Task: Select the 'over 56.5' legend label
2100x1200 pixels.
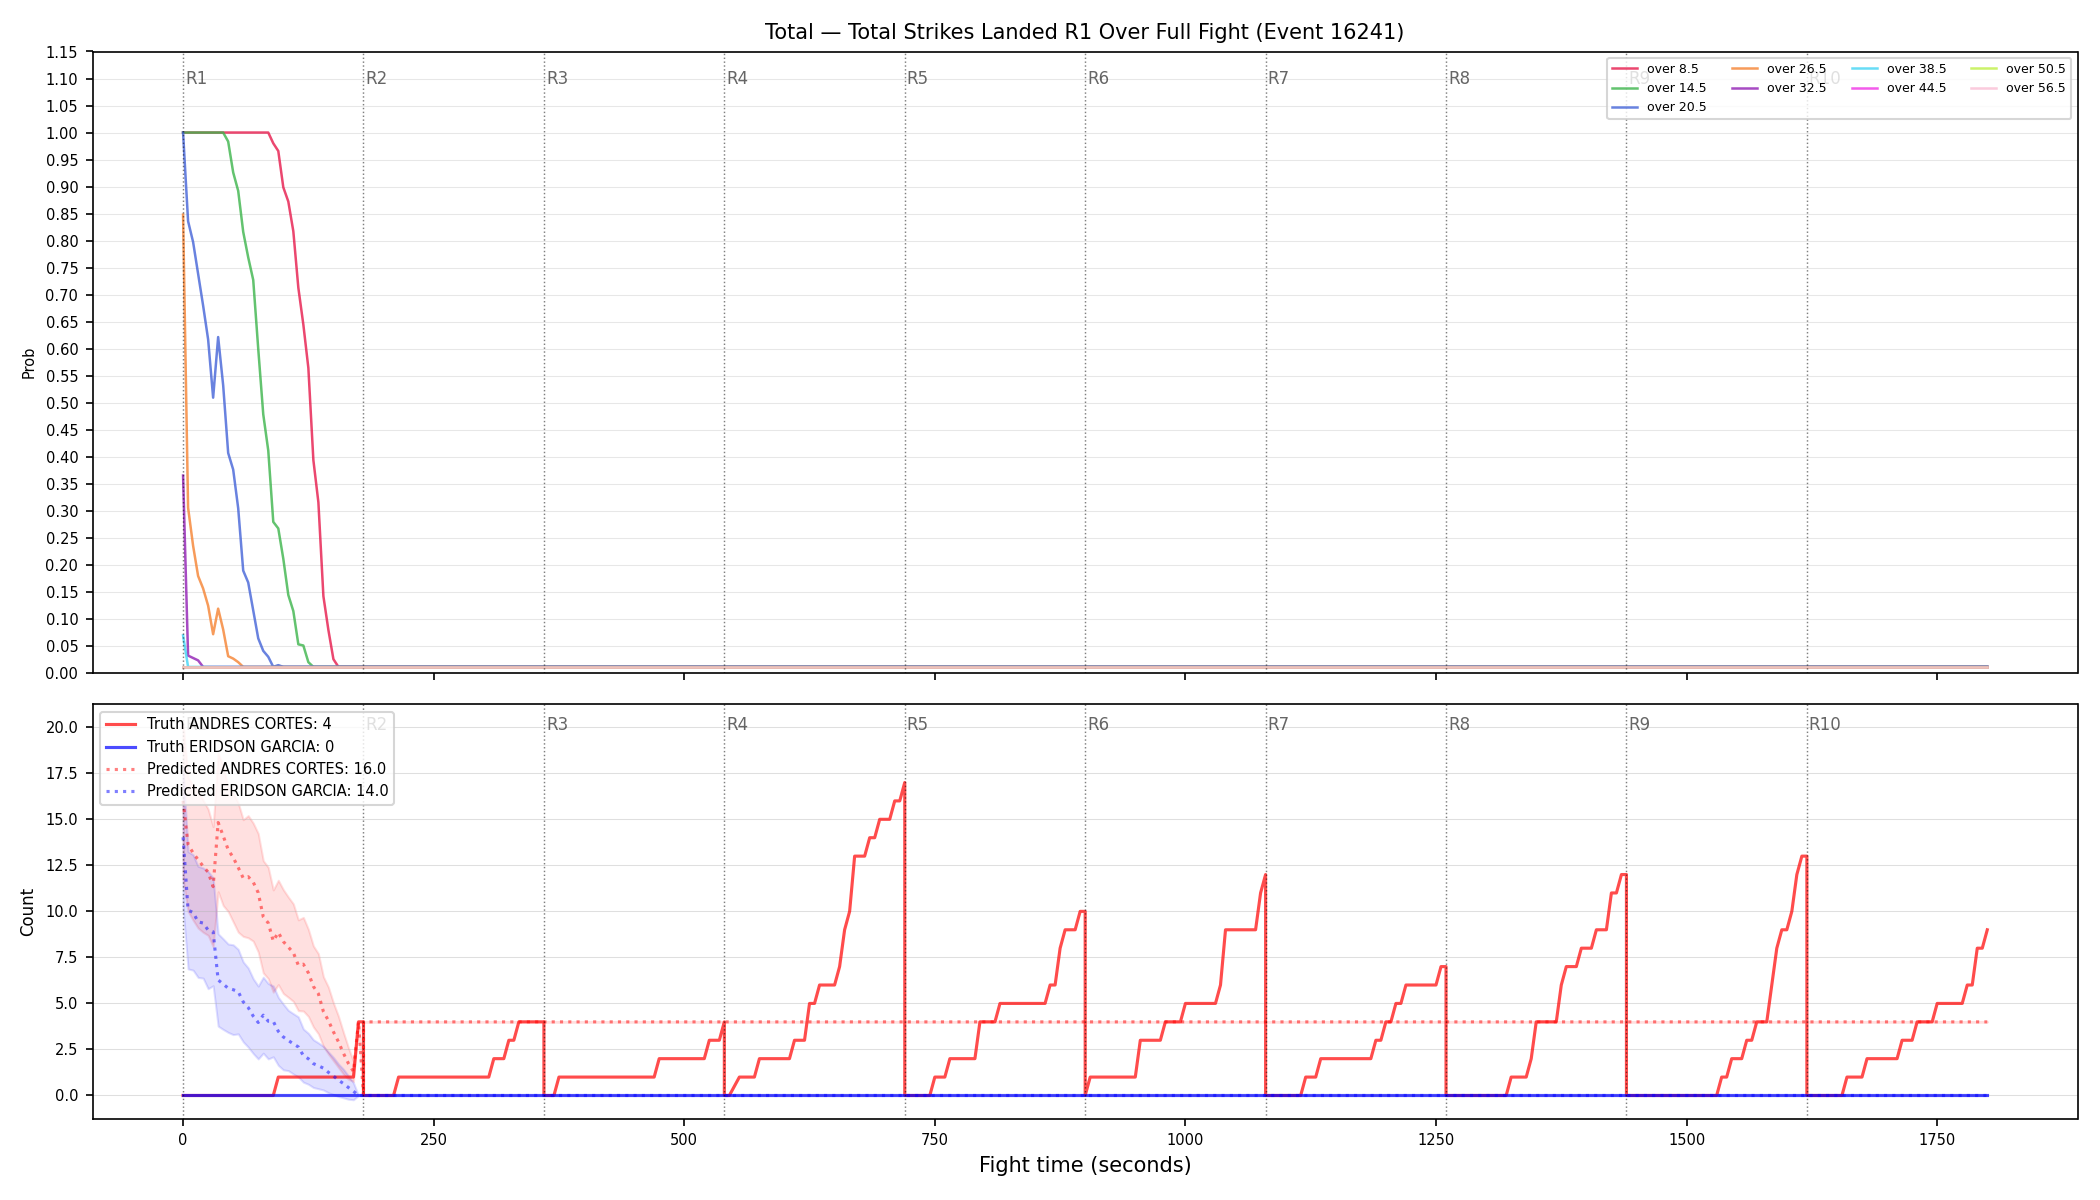Action: pos(2035,88)
